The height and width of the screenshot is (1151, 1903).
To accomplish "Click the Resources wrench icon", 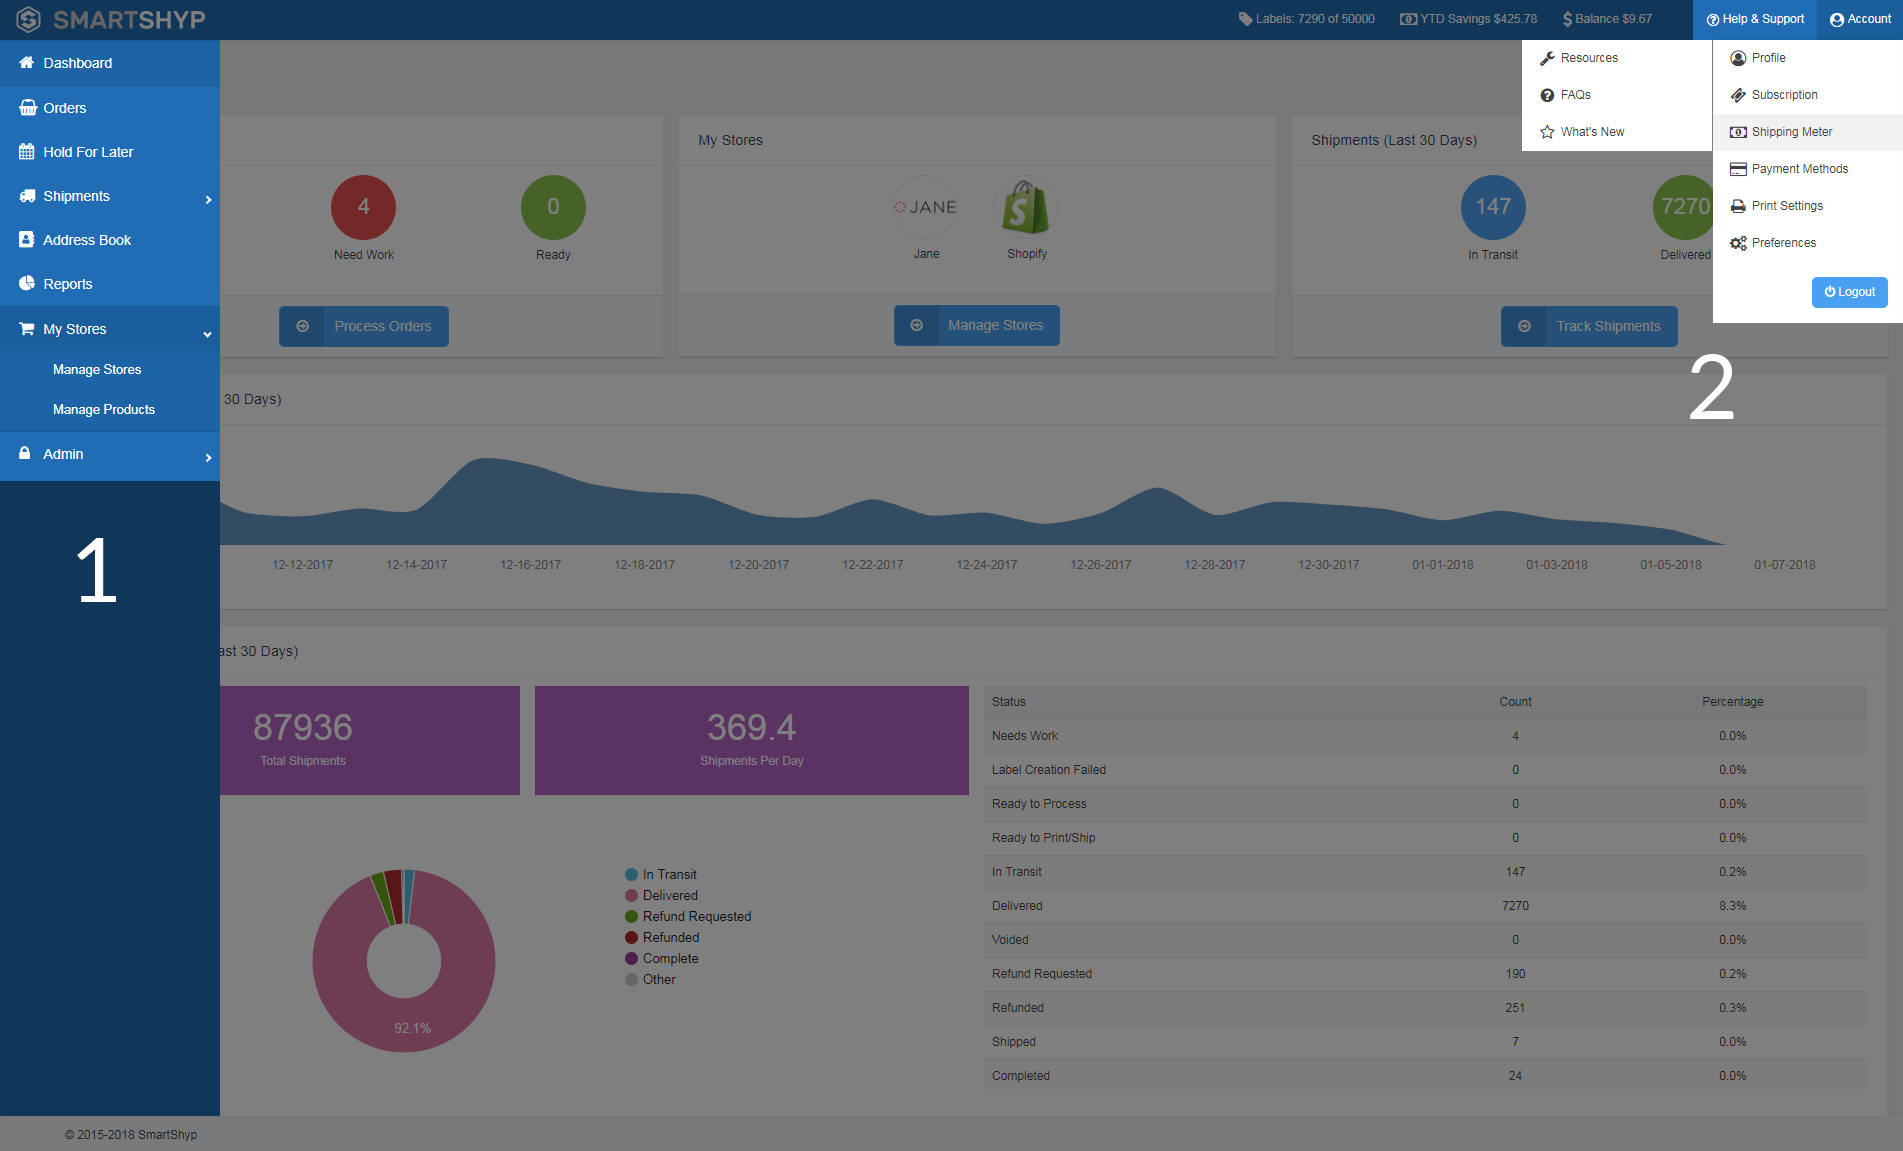I will (x=1547, y=58).
